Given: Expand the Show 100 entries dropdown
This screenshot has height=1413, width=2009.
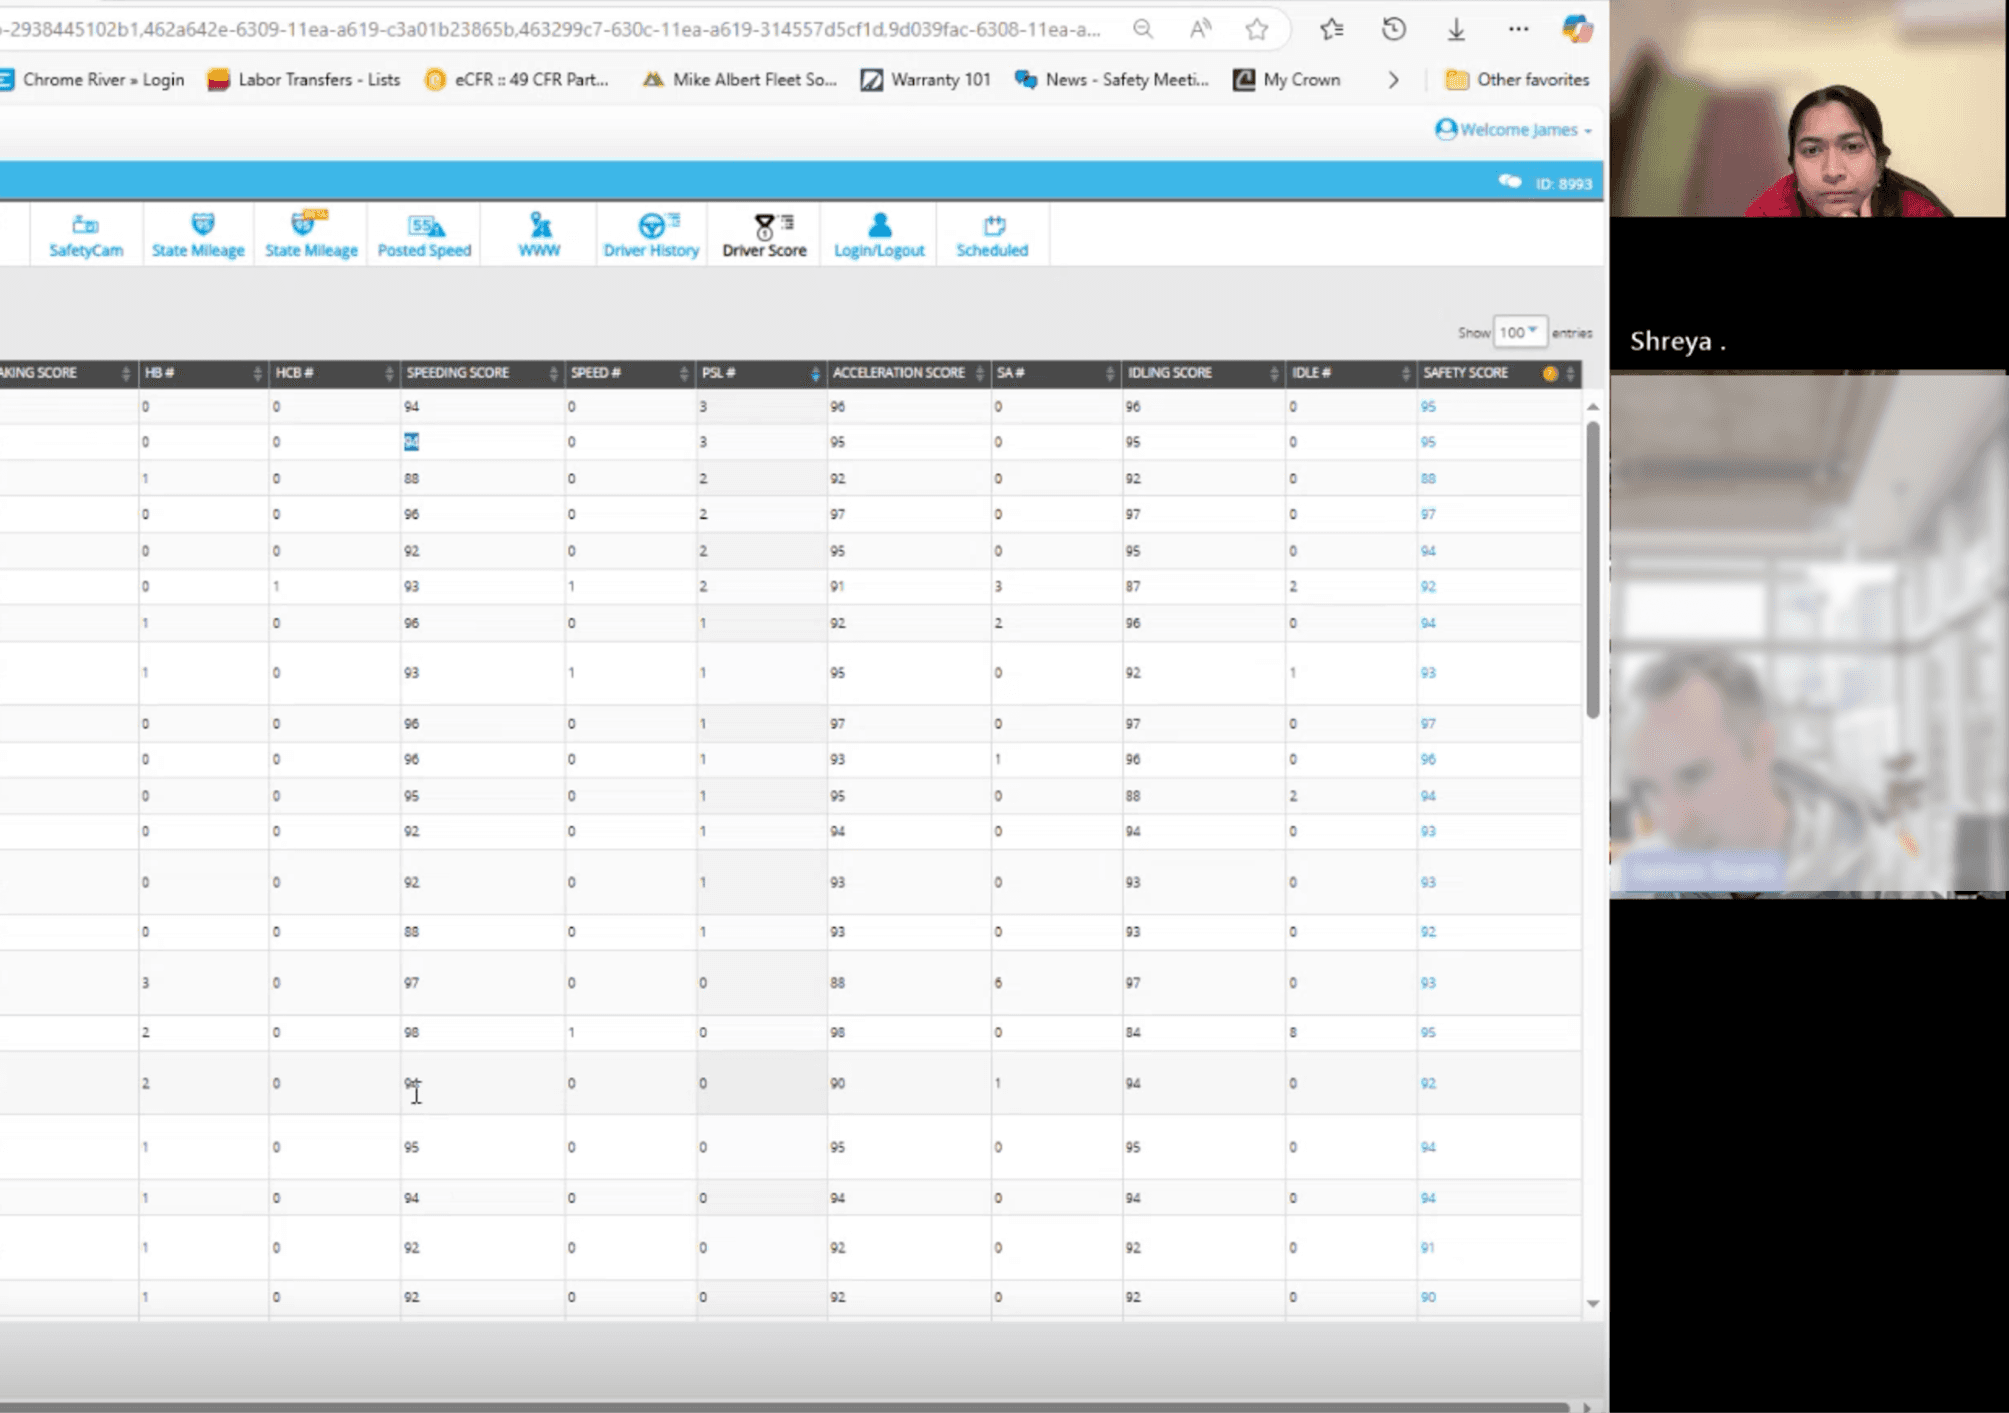Looking at the screenshot, I should (1518, 332).
